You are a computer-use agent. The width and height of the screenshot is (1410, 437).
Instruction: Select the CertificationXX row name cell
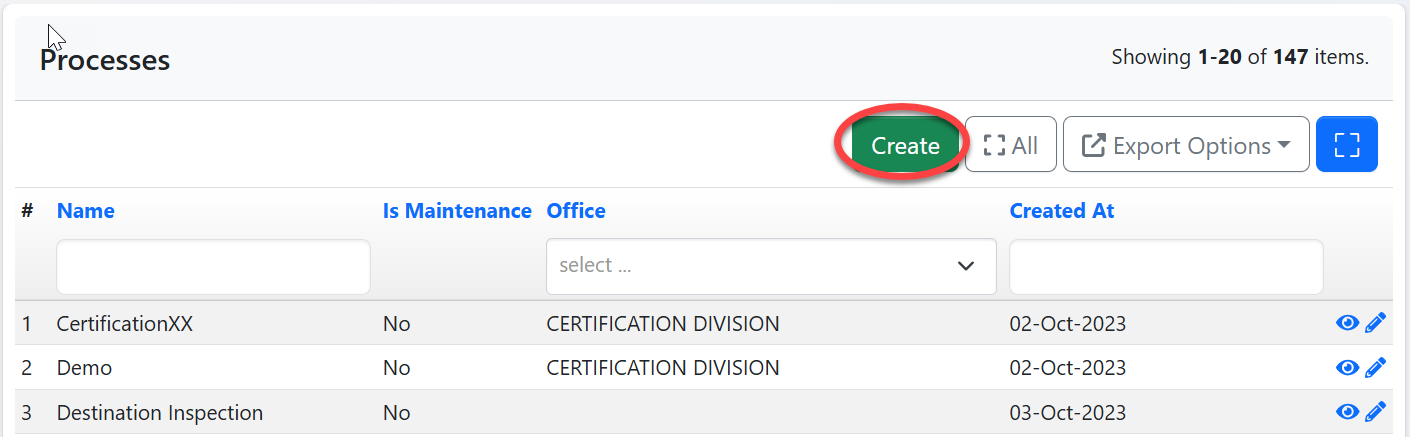(123, 324)
